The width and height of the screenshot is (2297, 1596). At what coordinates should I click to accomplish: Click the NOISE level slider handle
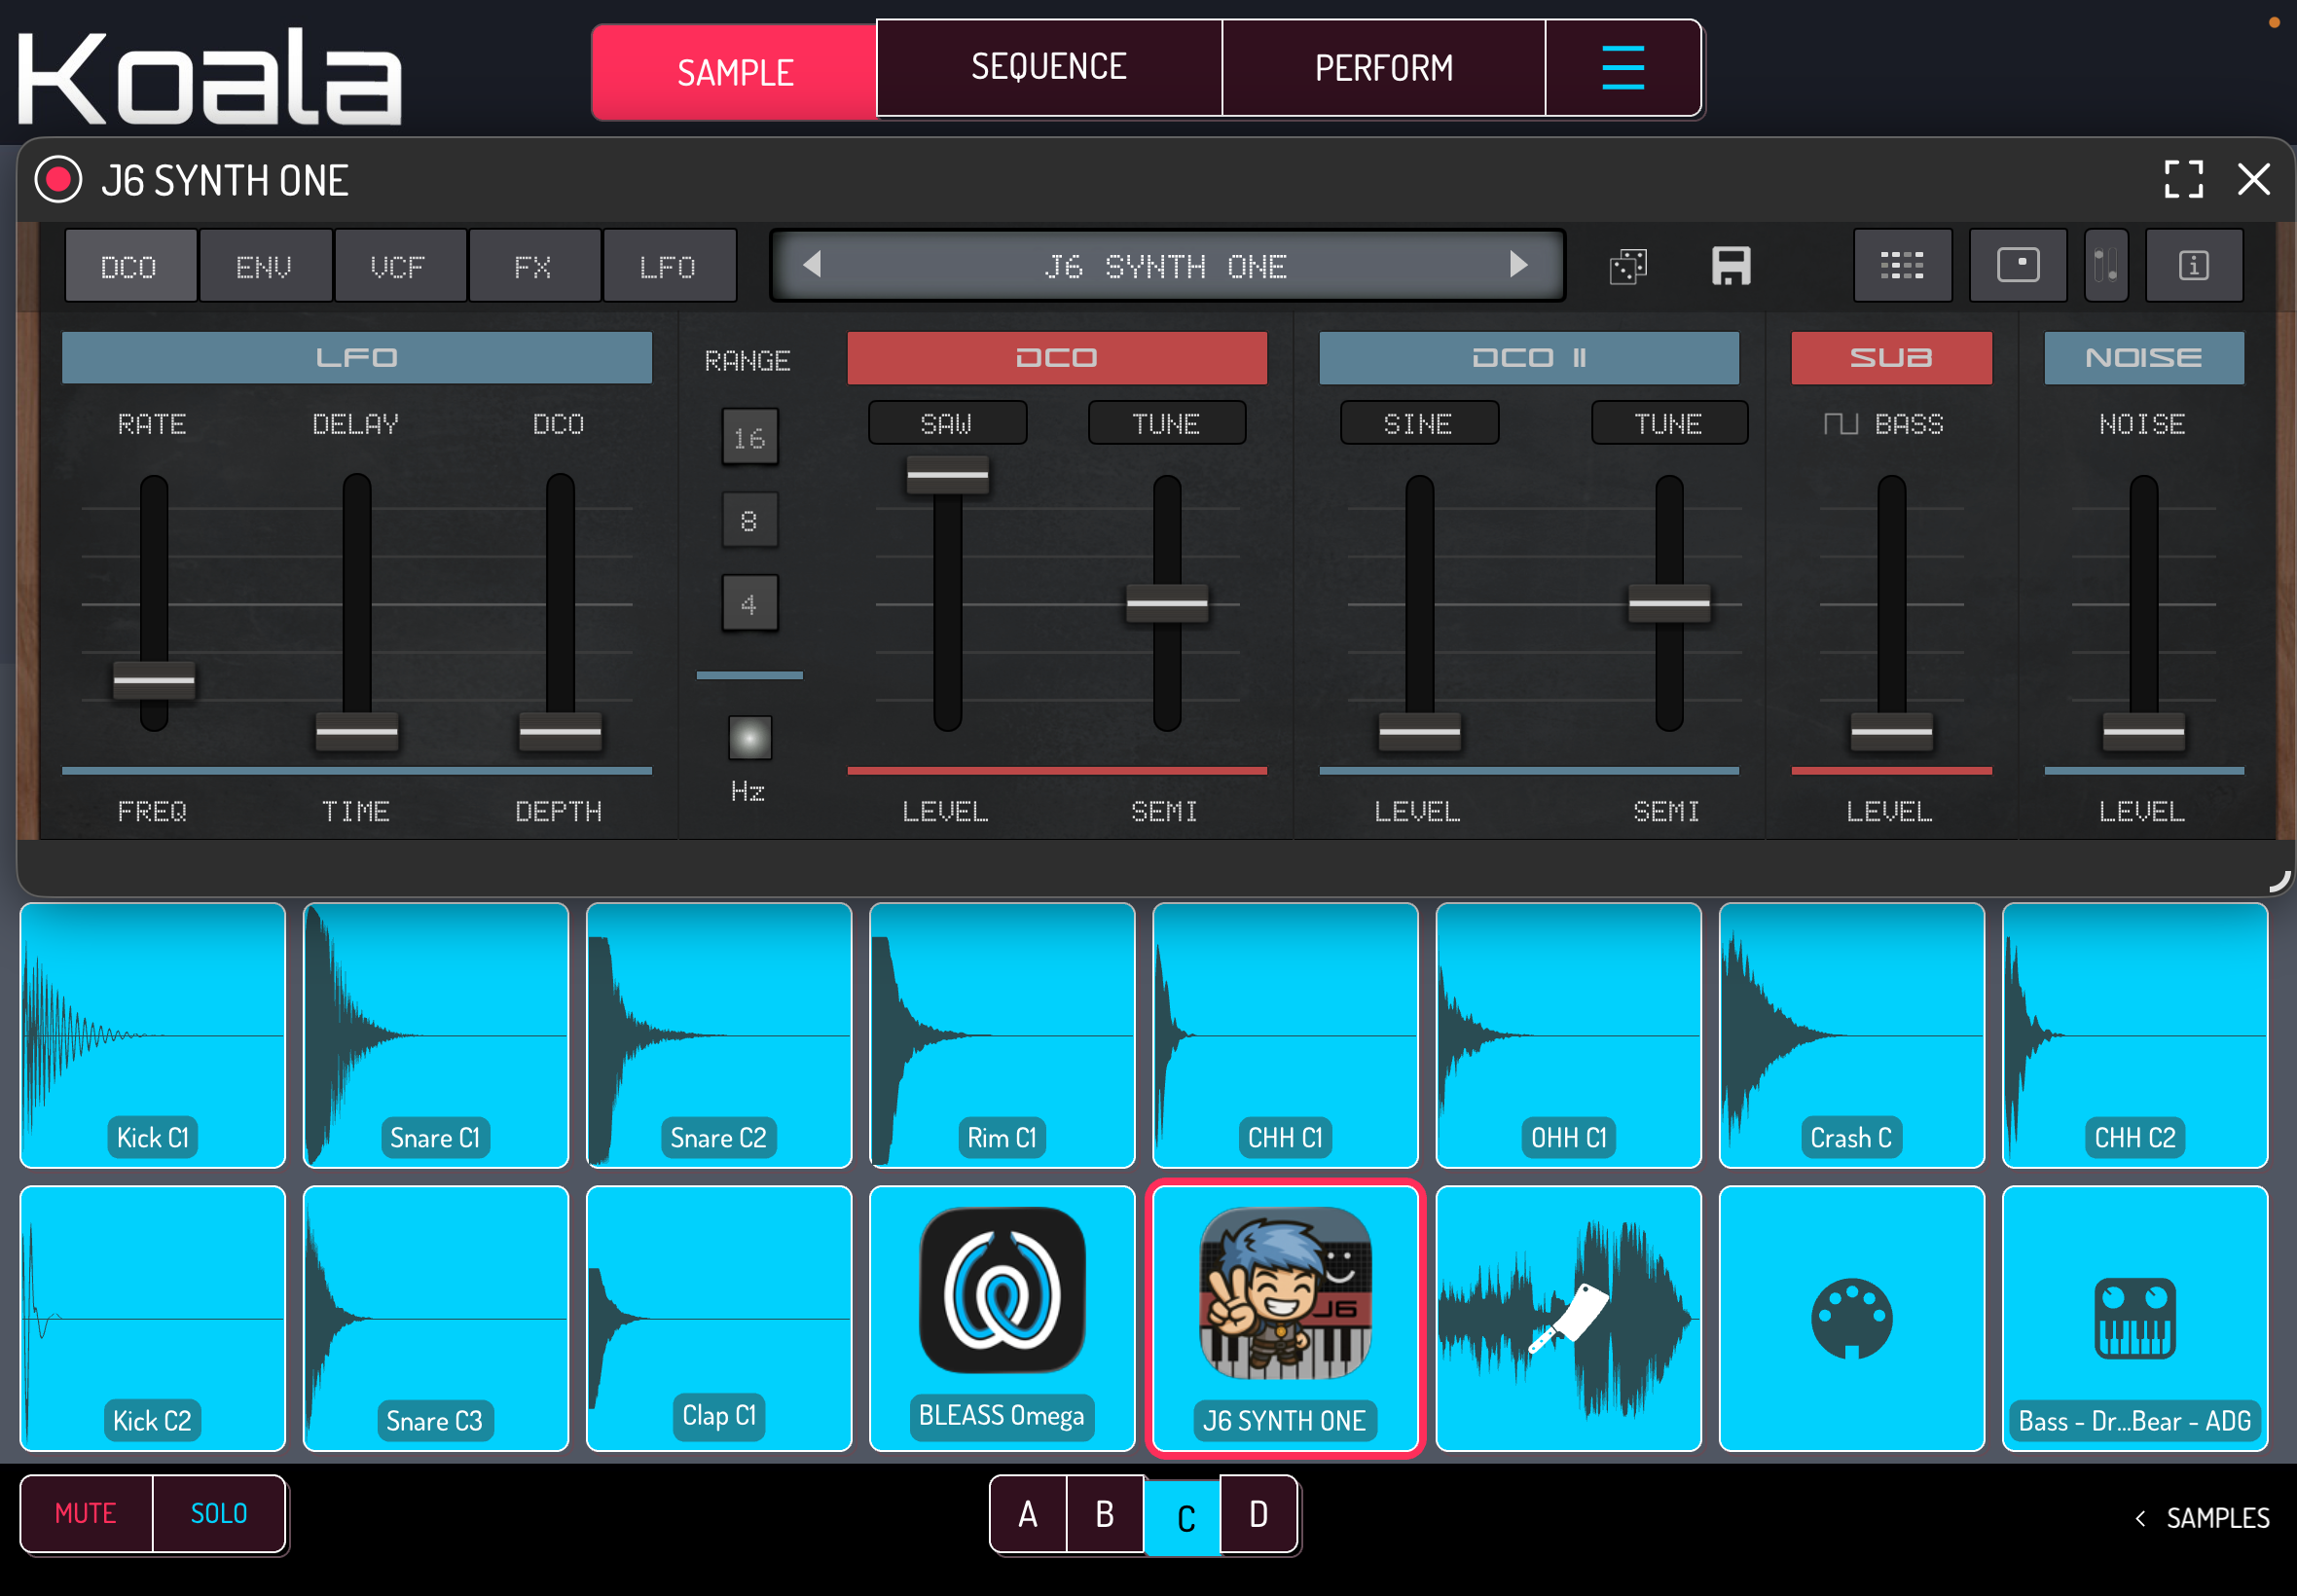(x=2143, y=732)
